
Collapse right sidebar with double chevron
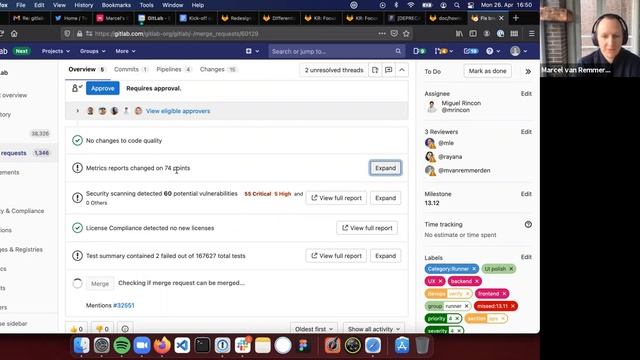click(x=528, y=71)
